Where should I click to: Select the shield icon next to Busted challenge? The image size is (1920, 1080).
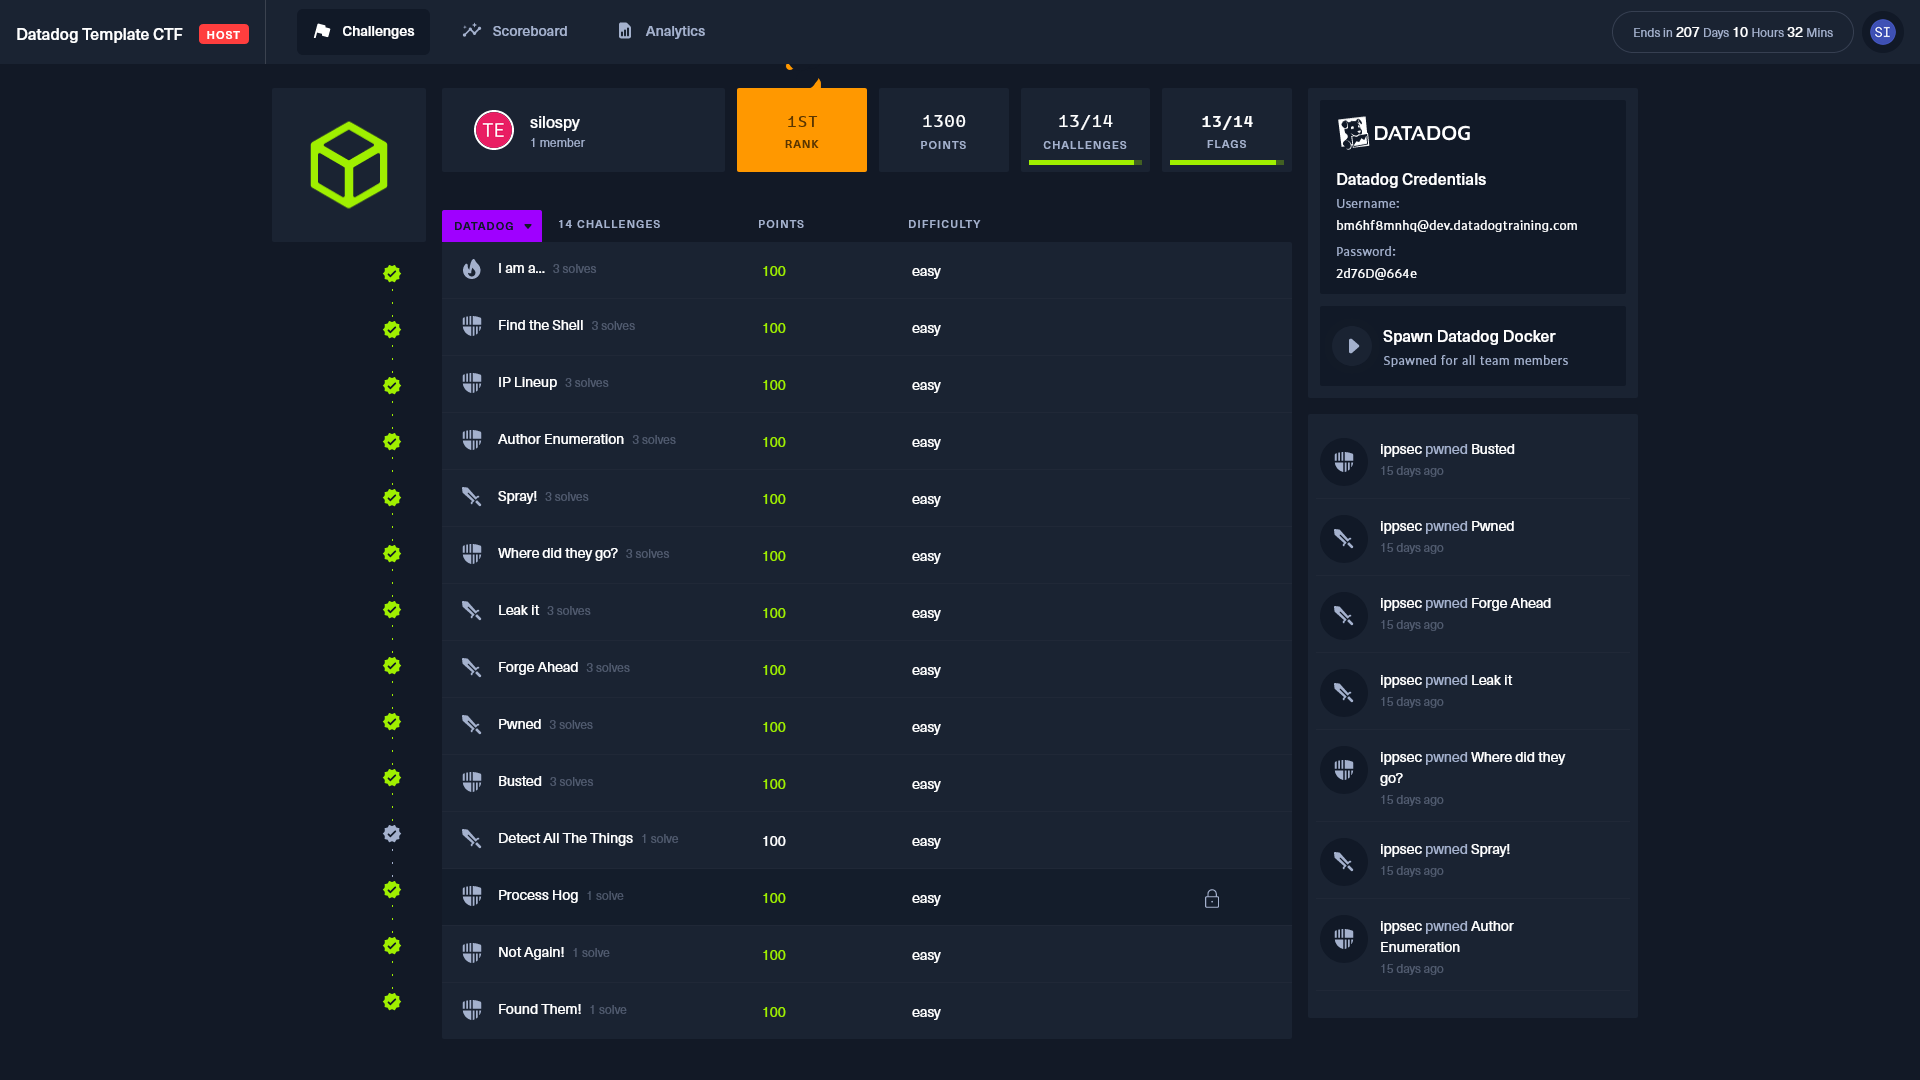471,781
